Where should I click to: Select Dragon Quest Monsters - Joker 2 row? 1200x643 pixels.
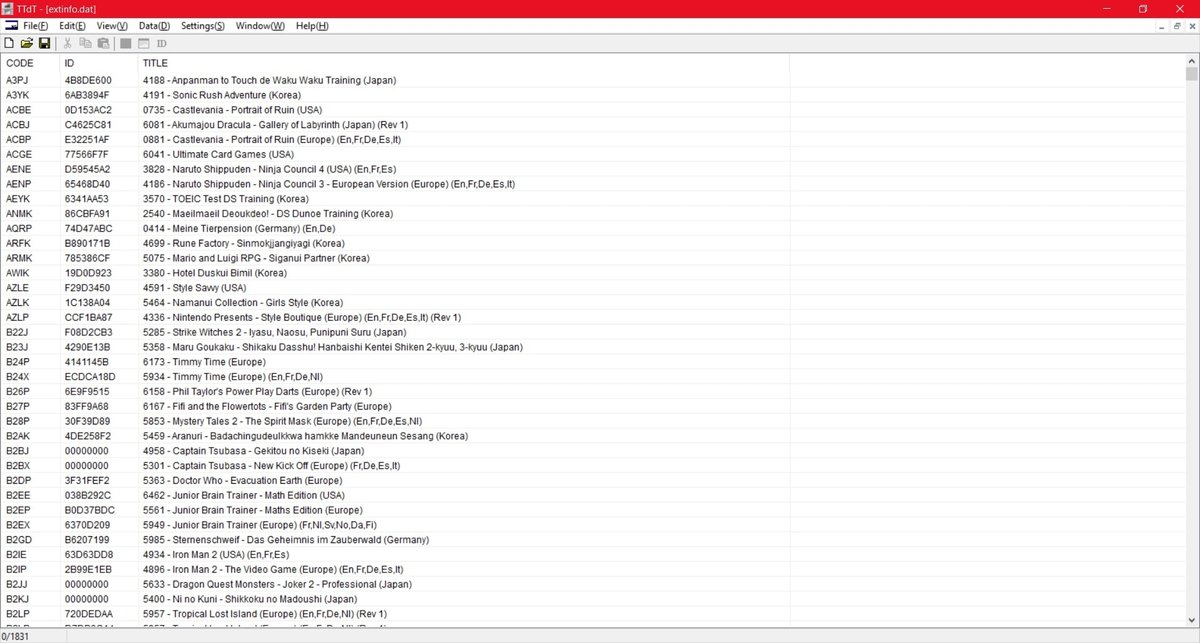tap(592, 584)
